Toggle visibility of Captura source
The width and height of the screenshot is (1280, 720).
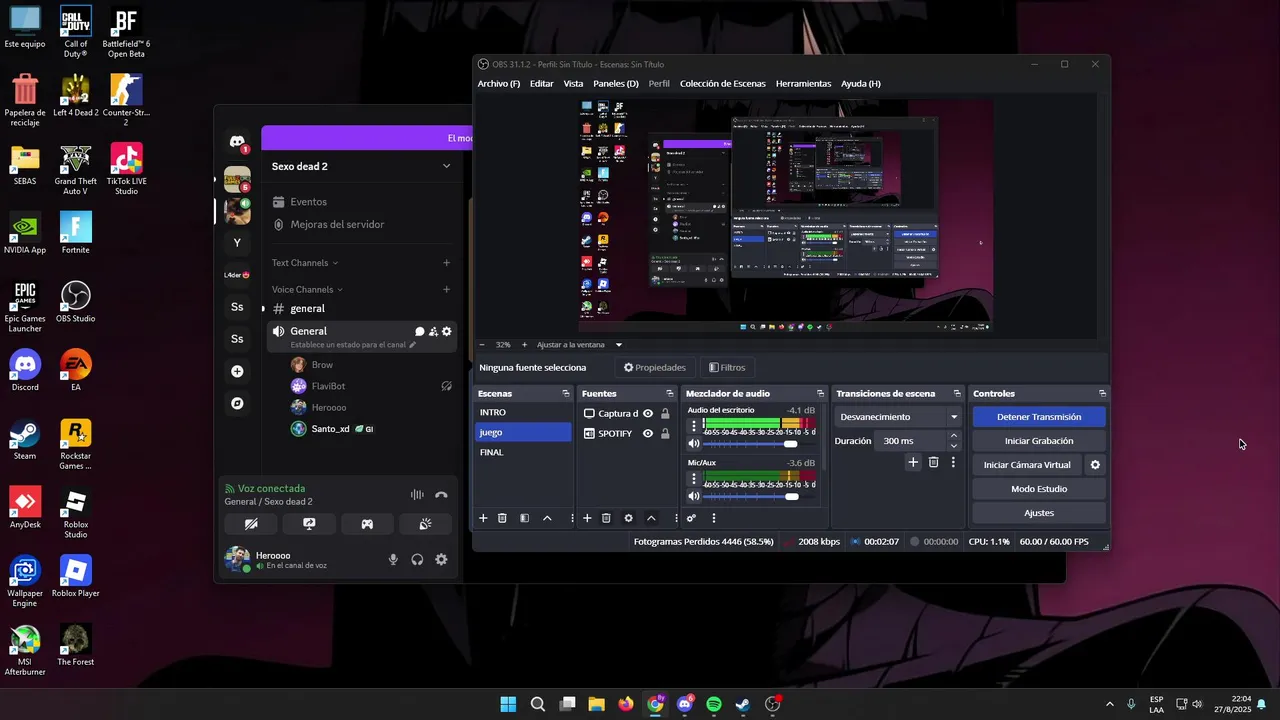[648, 413]
